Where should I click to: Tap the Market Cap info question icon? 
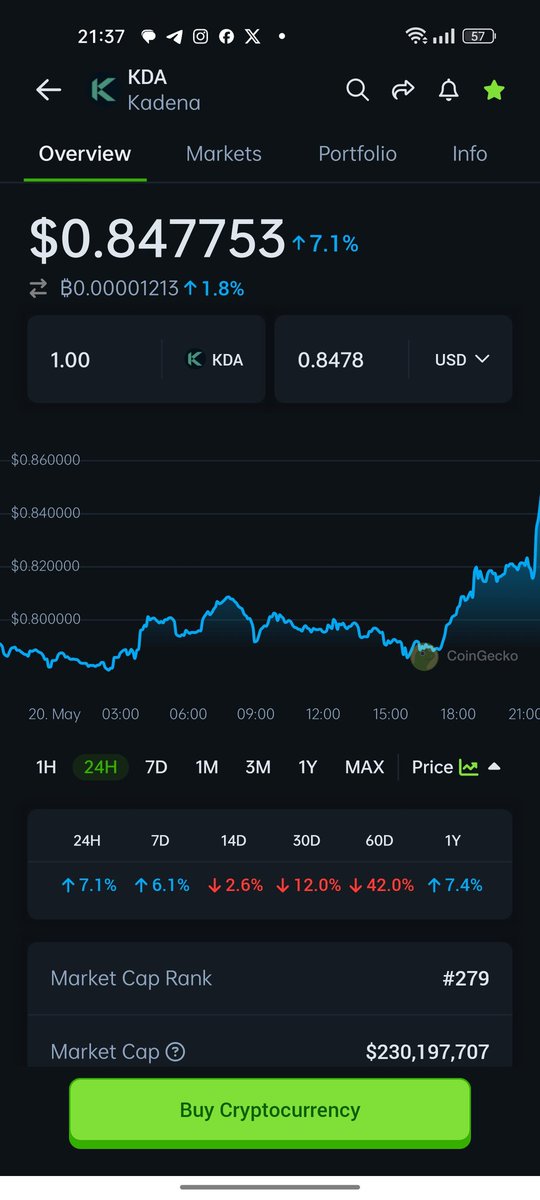(175, 1051)
